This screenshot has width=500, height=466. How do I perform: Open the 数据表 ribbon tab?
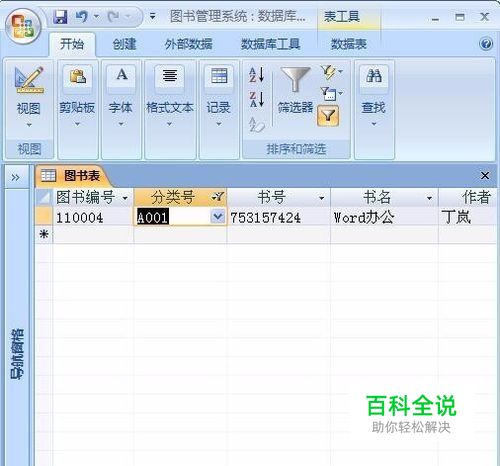point(349,44)
